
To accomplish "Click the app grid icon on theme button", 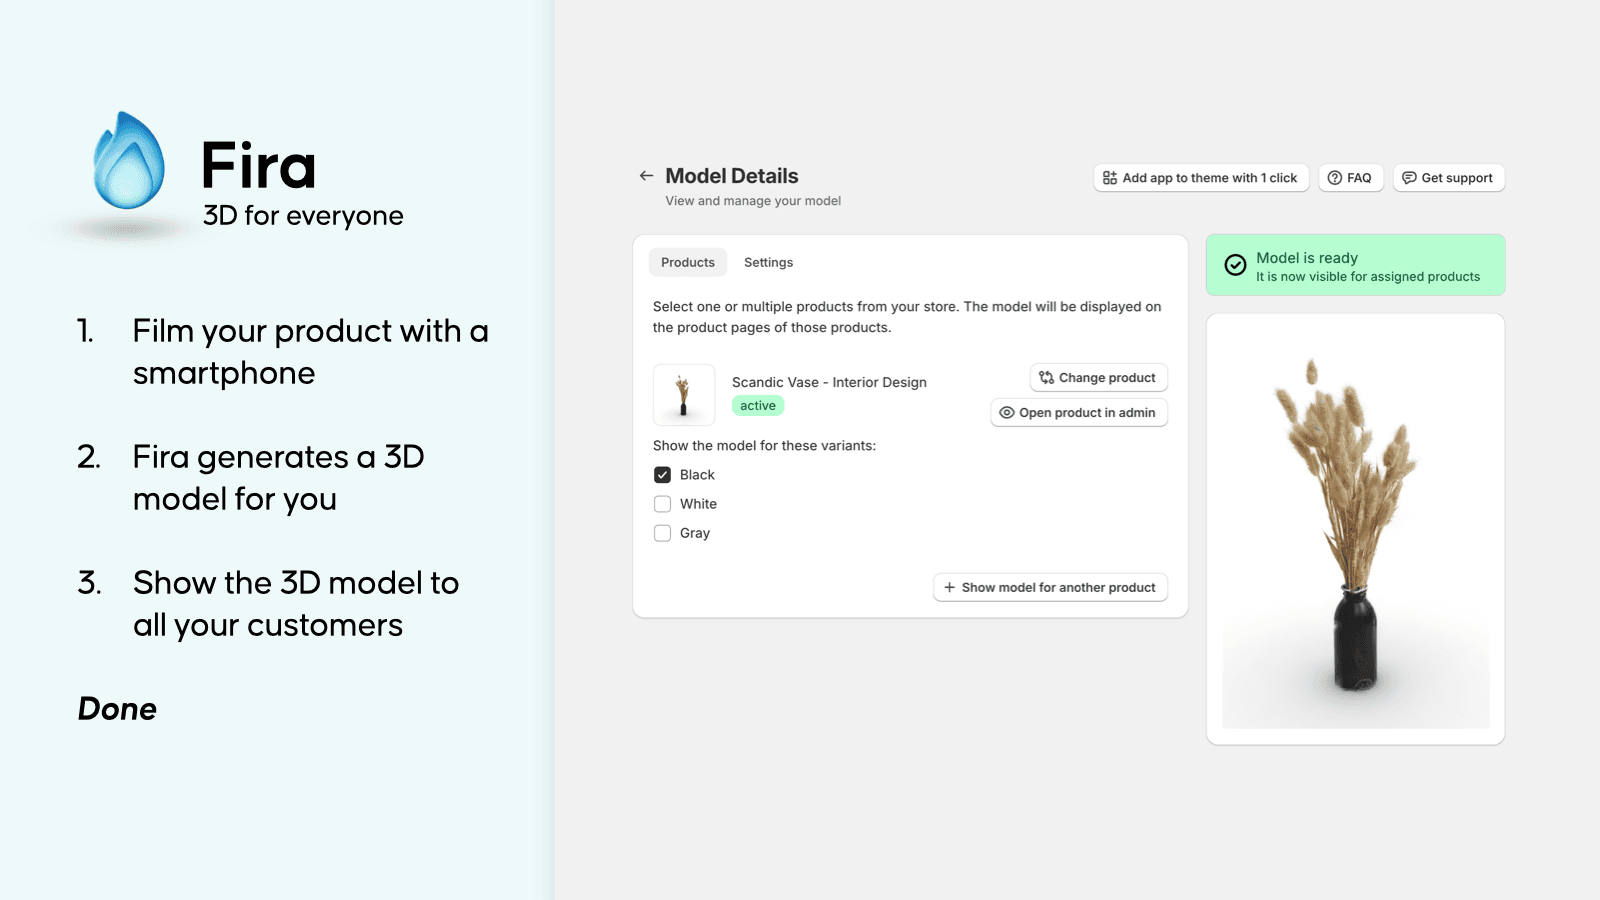I will pos(1110,177).
